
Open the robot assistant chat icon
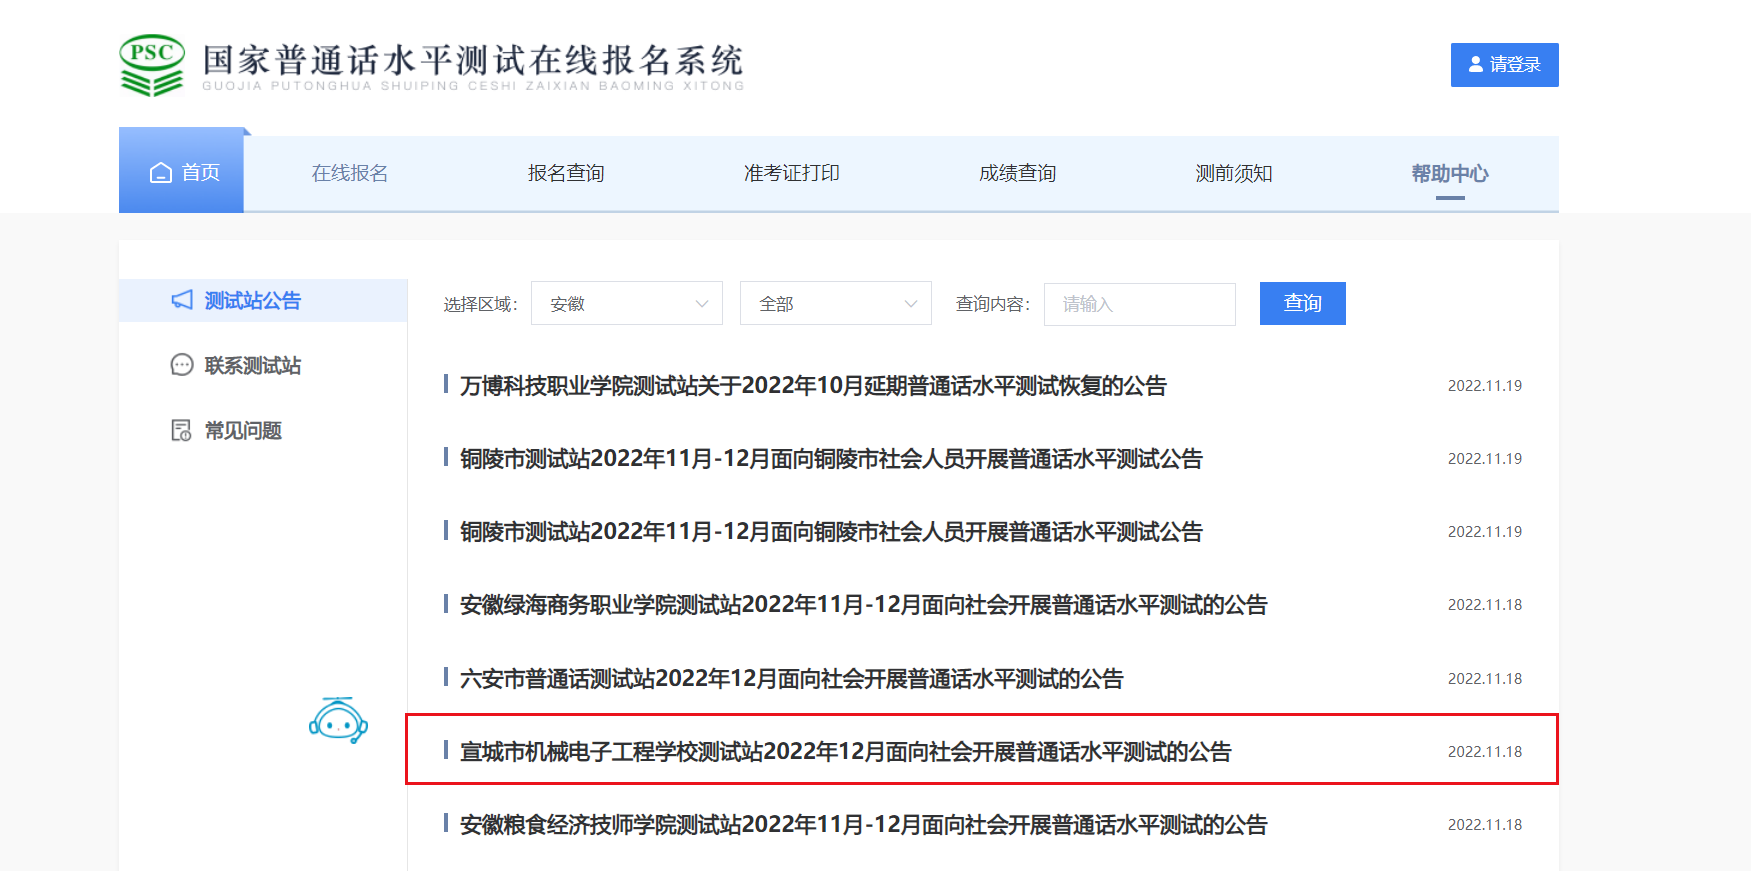338,720
